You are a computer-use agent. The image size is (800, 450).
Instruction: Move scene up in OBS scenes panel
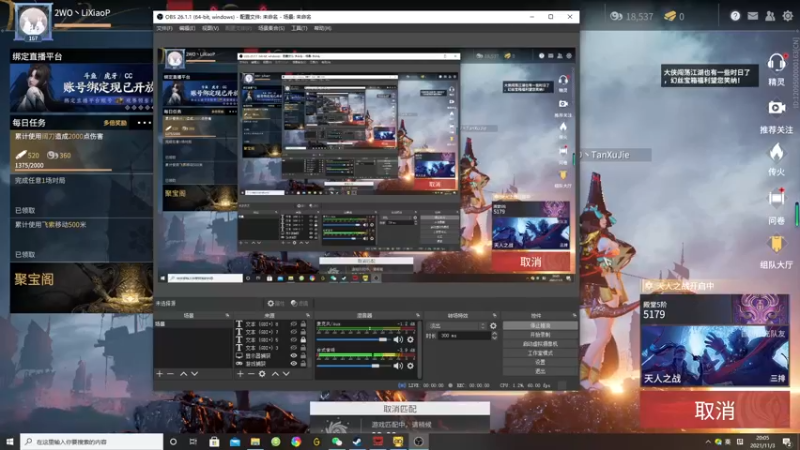[x=183, y=374]
